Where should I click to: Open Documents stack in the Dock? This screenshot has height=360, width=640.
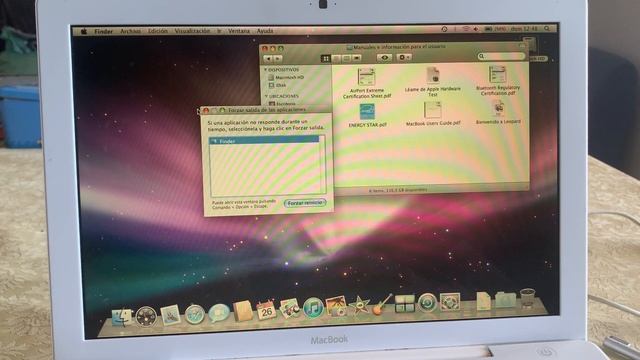(483, 301)
